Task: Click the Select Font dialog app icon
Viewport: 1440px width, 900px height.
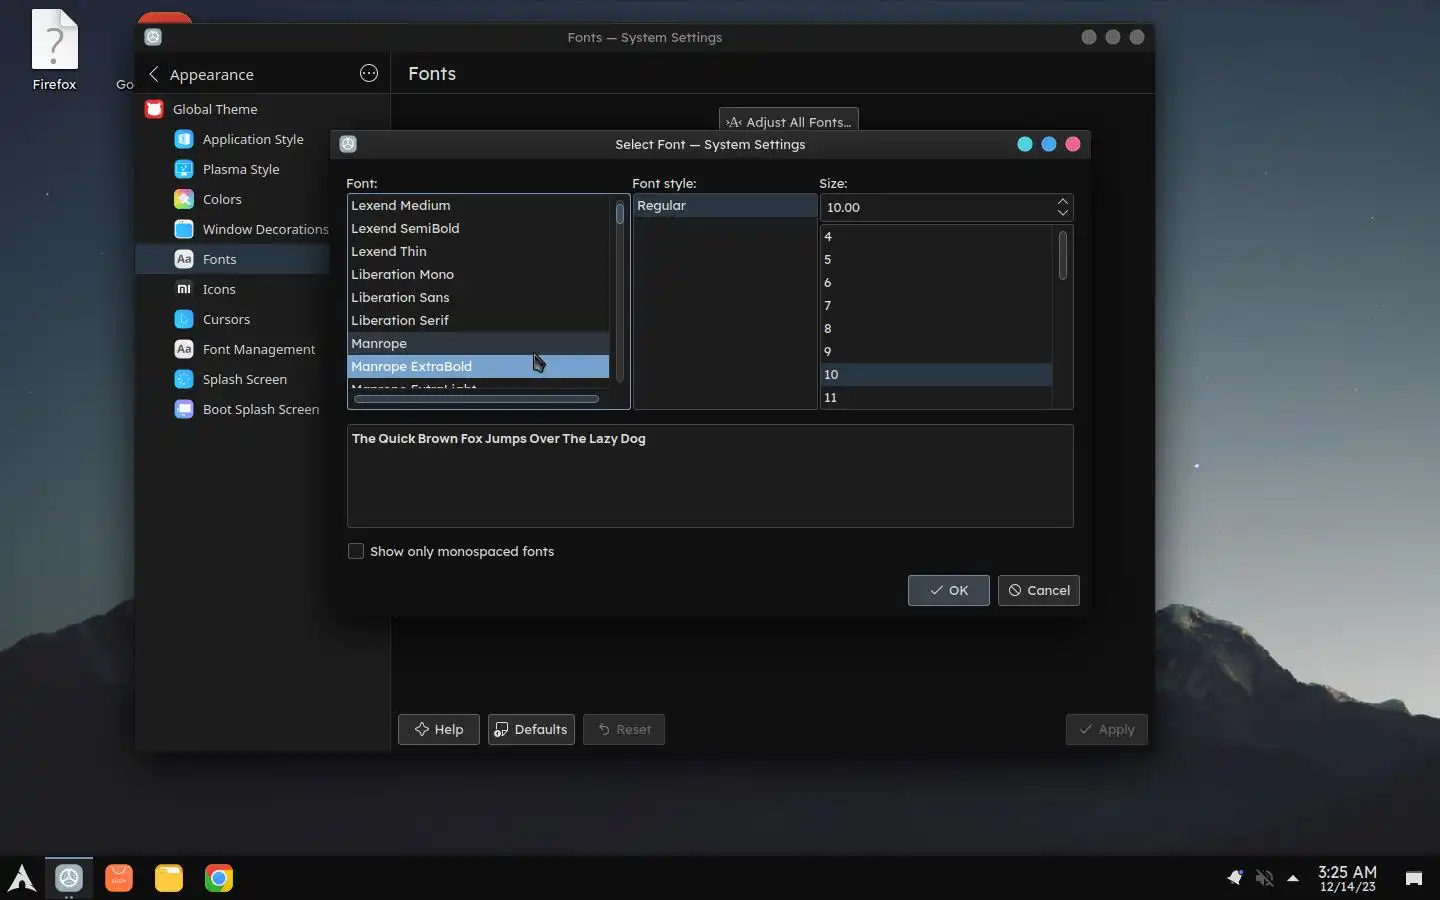Action: click(348, 144)
